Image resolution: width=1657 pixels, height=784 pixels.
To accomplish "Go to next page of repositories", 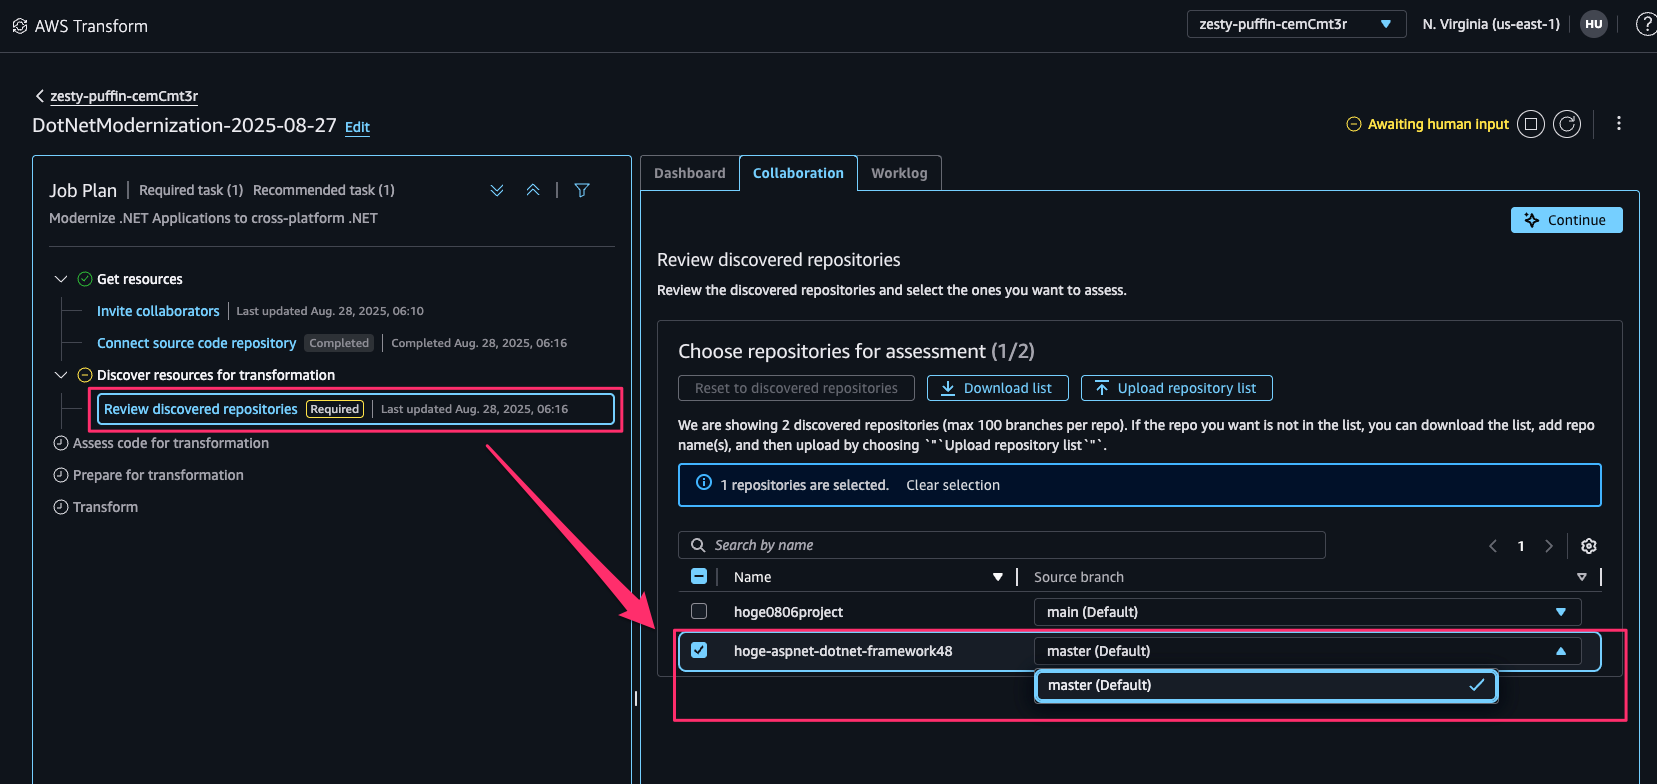I will (1549, 546).
